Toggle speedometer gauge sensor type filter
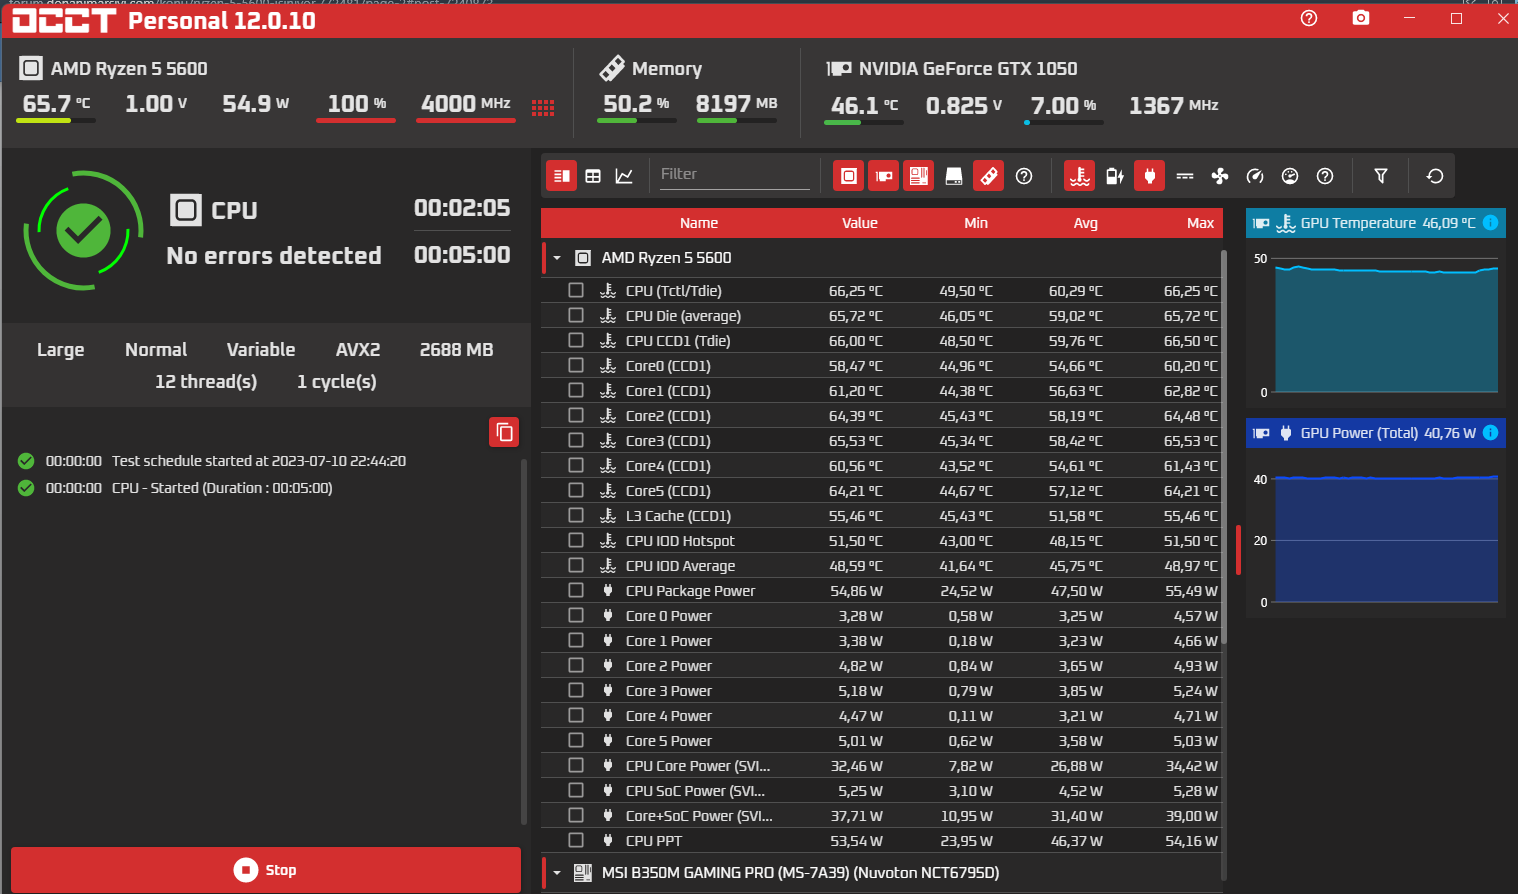 click(1255, 176)
